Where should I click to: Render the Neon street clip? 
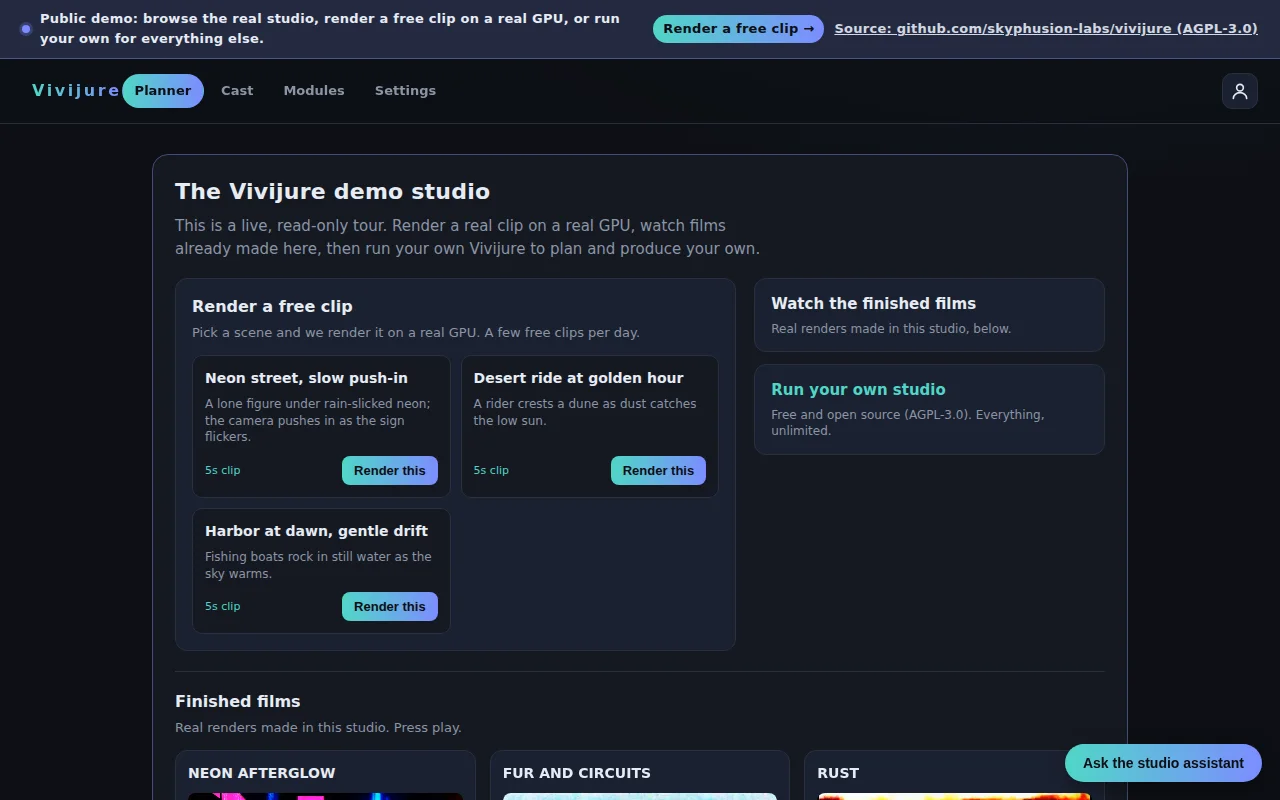(x=390, y=471)
